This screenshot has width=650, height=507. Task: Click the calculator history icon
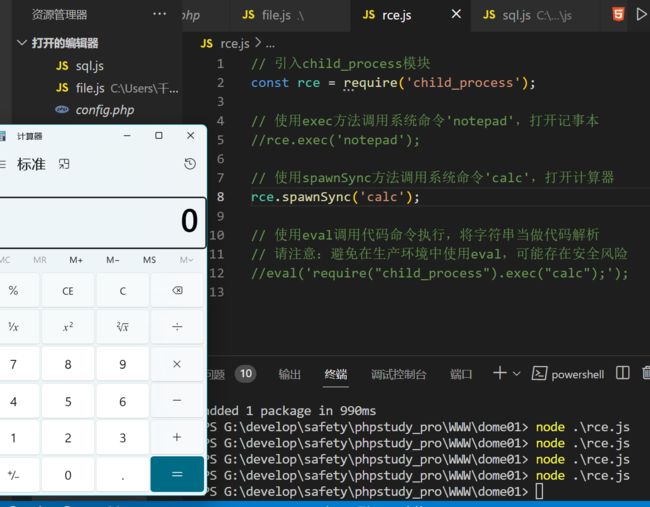[190, 164]
